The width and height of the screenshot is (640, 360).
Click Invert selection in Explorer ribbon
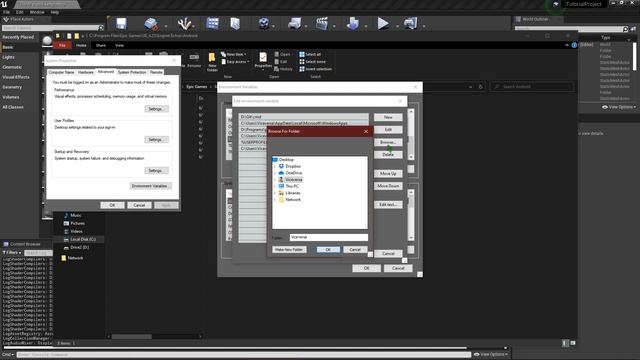pos(316,69)
